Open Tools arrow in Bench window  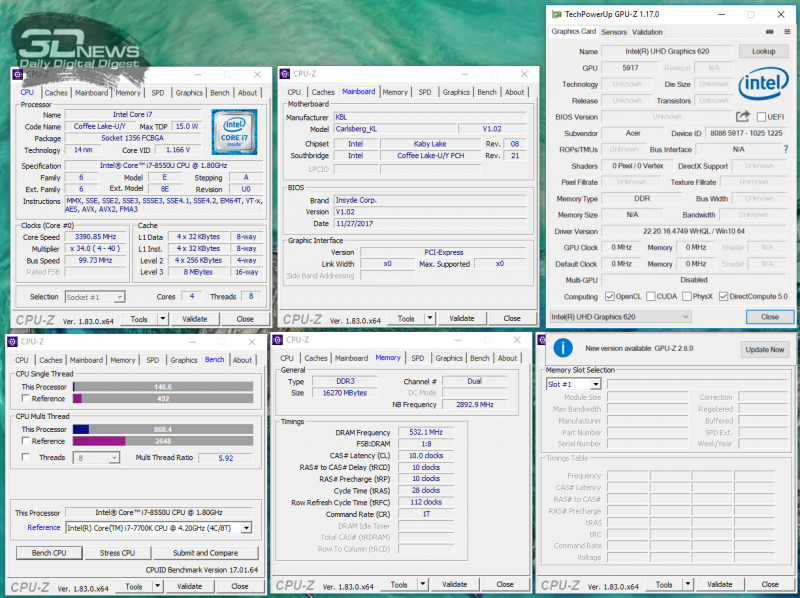(x=158, y=586)
